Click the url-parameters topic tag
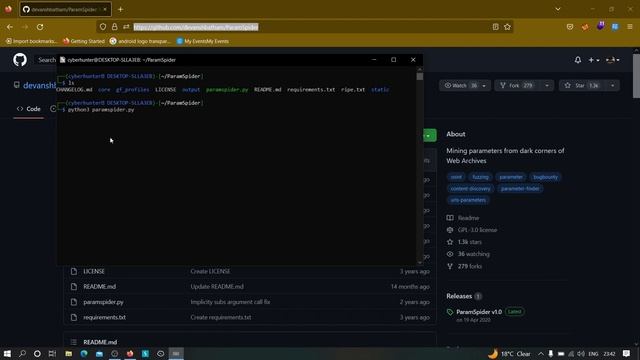Image resolution: width=640 pixels, height=360 pixels. pyautogui.click(x=468, y=200)
